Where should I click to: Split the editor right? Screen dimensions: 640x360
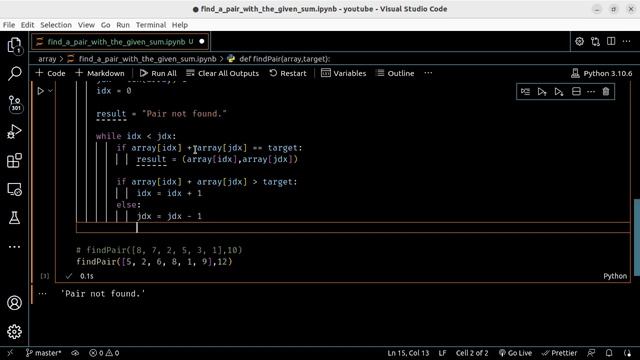[611, 41]
